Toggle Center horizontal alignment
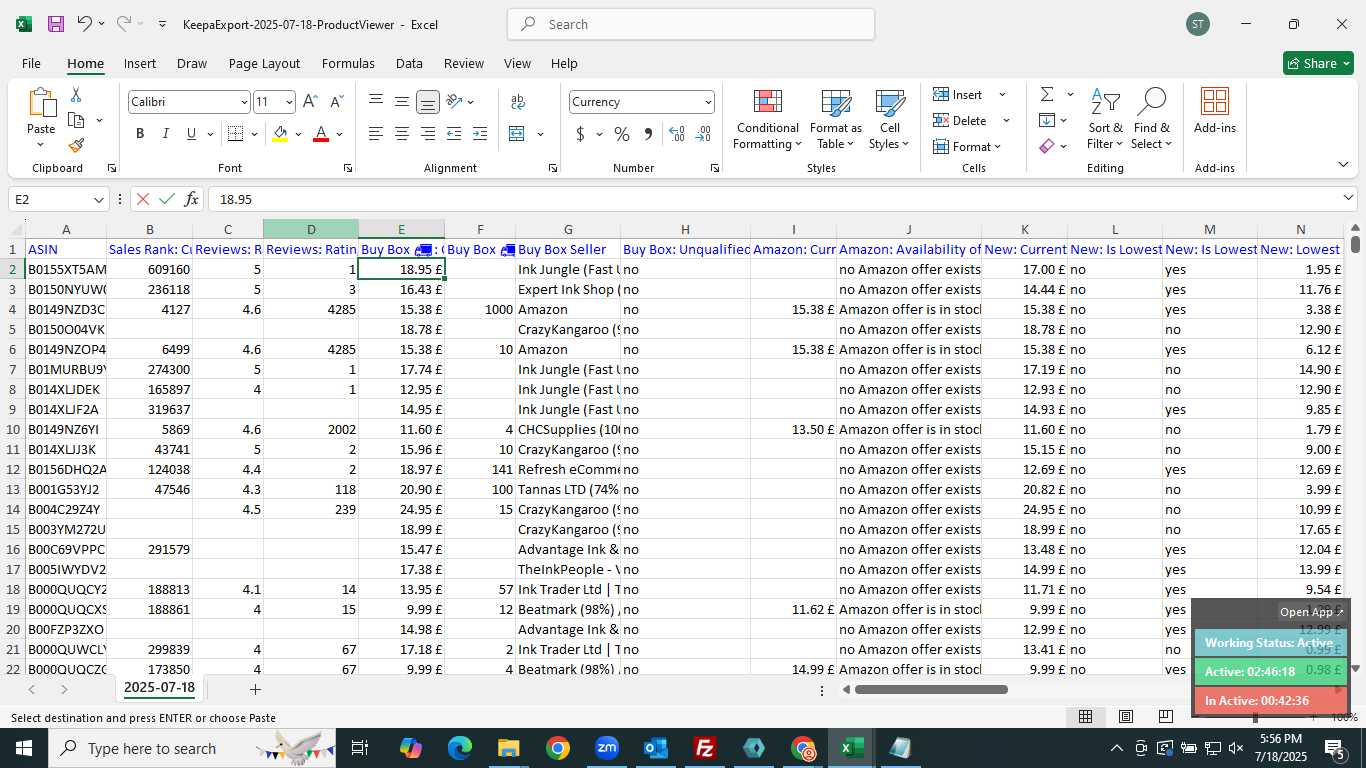This screenshot has width=1366, height=768. coord(402,134)
